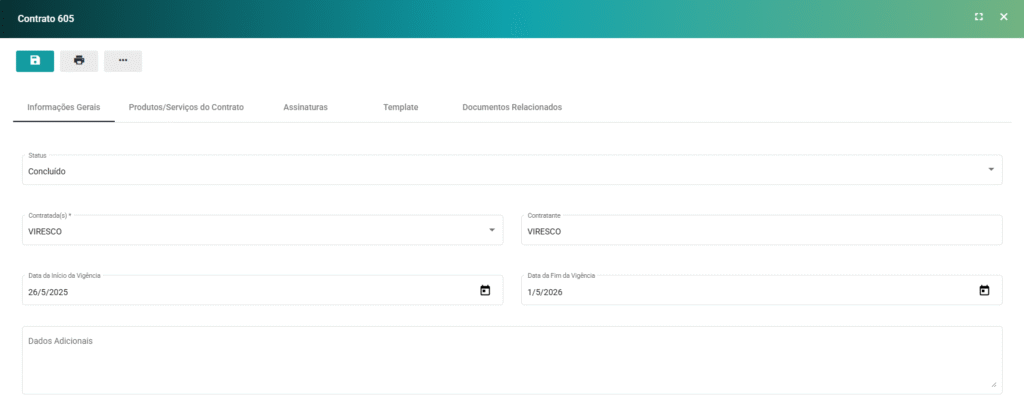Open calendar picker for Data de Fim da Vigência
The image size is (1024, 401).
point(984,291)
